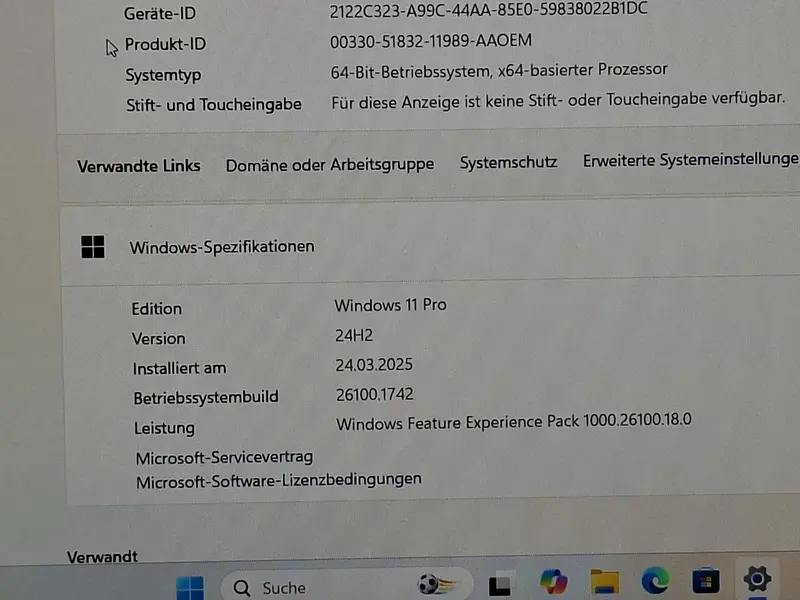
Task: Open the Task View icon in taskbar
Action: click(499, 585)
